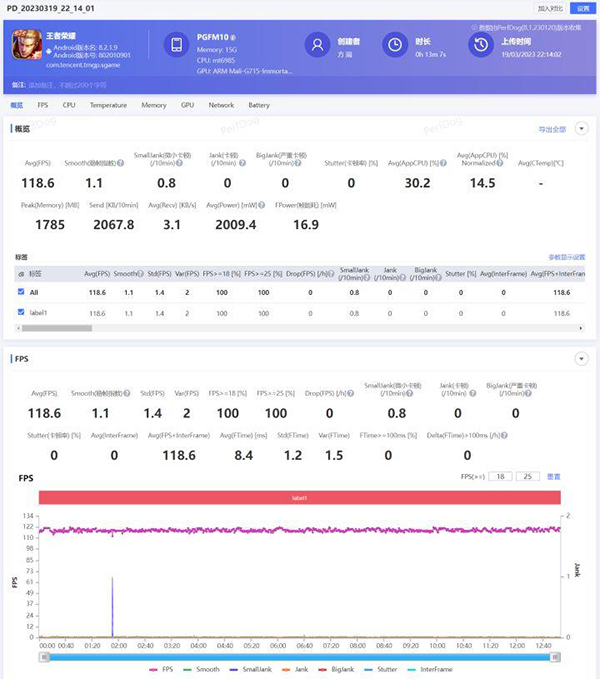The width and height of the screenshot is (600, 679).
Task: Toggle the InterFrame legend series
Action: [434, 669]
